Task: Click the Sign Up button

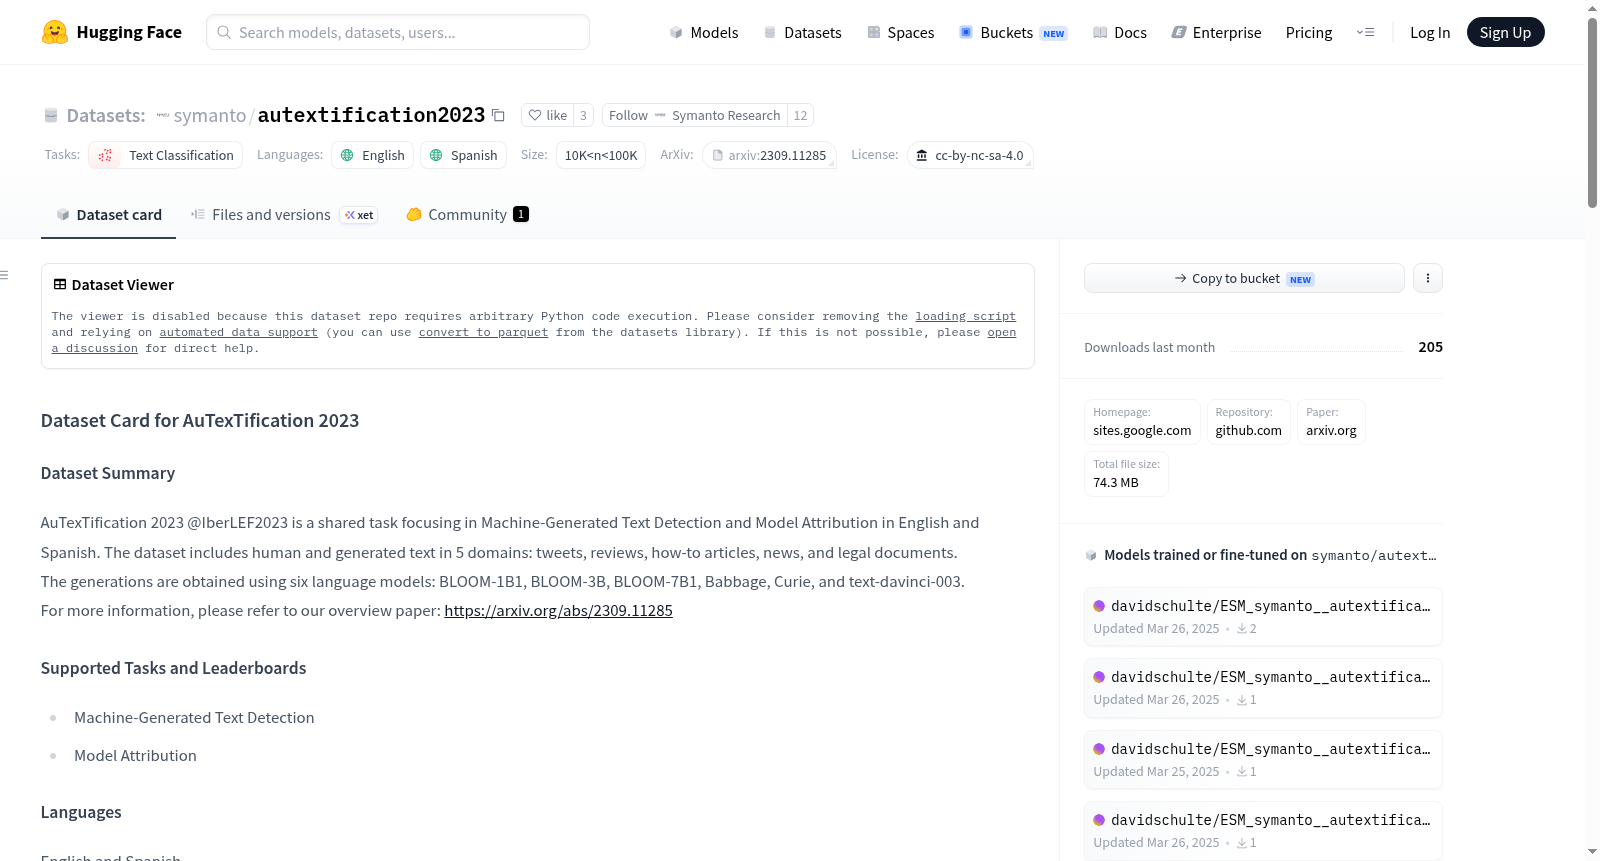Action: [x=1505, y=32]
